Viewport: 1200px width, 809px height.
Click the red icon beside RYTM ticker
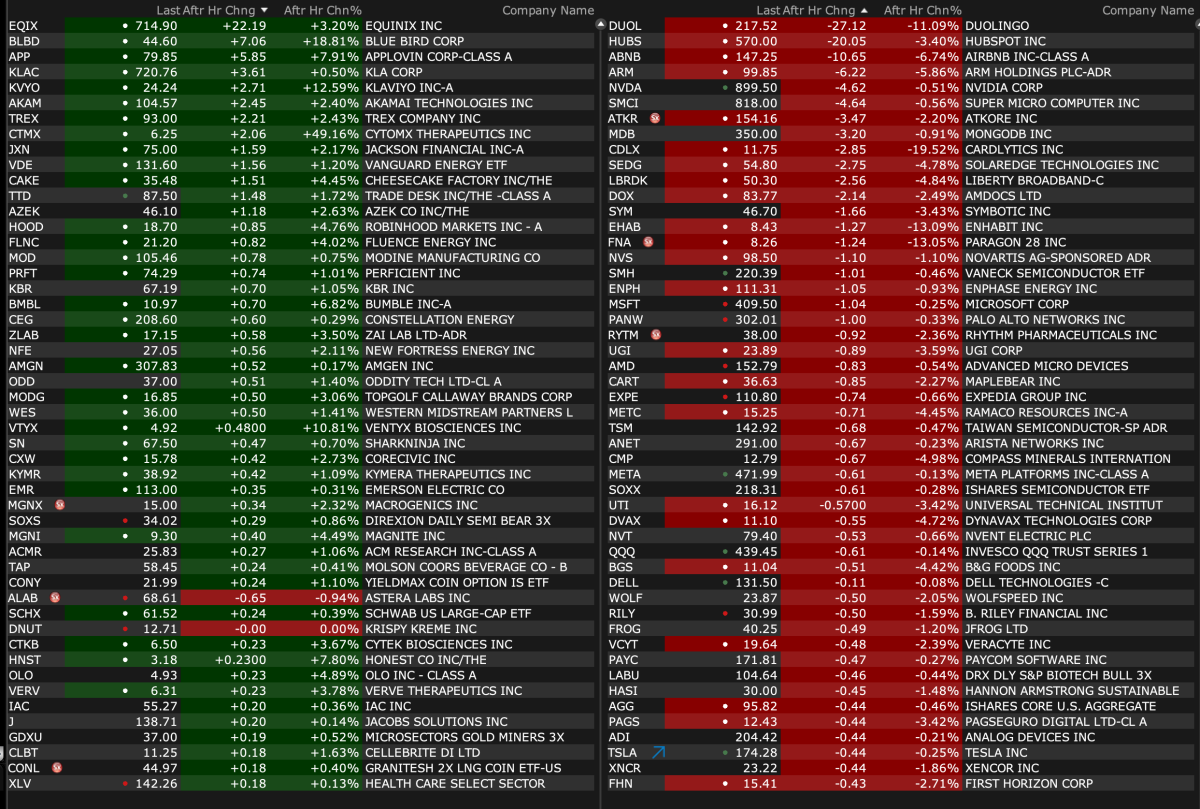657,335
